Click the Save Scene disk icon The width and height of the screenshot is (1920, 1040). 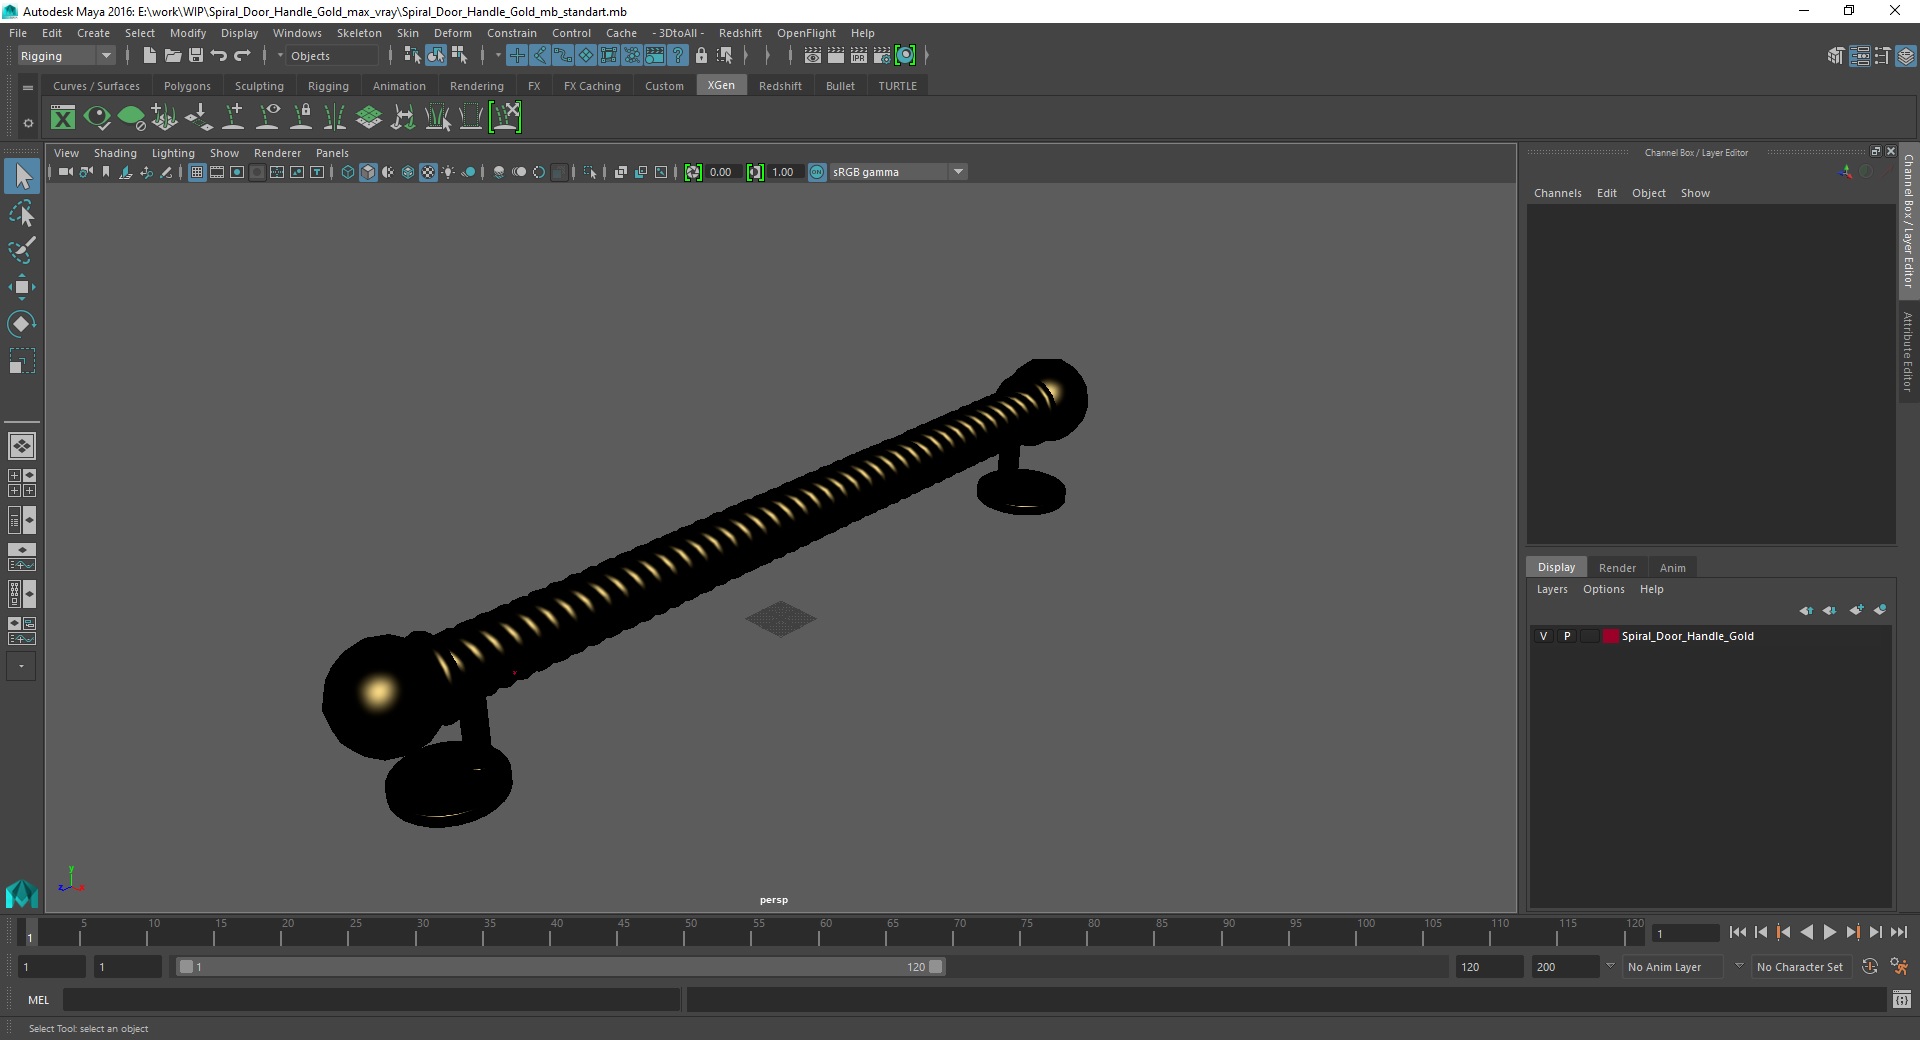point(196,56)
